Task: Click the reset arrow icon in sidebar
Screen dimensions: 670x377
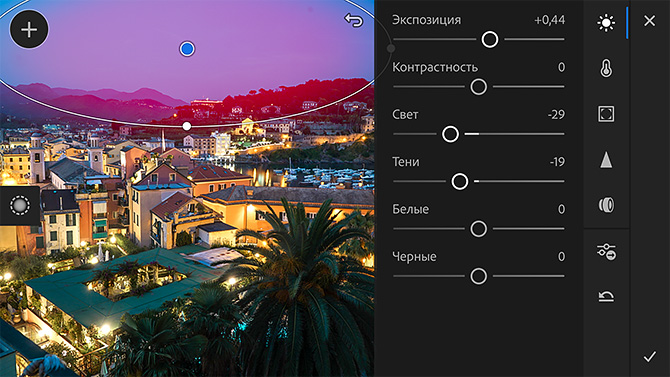Action: 606,296
